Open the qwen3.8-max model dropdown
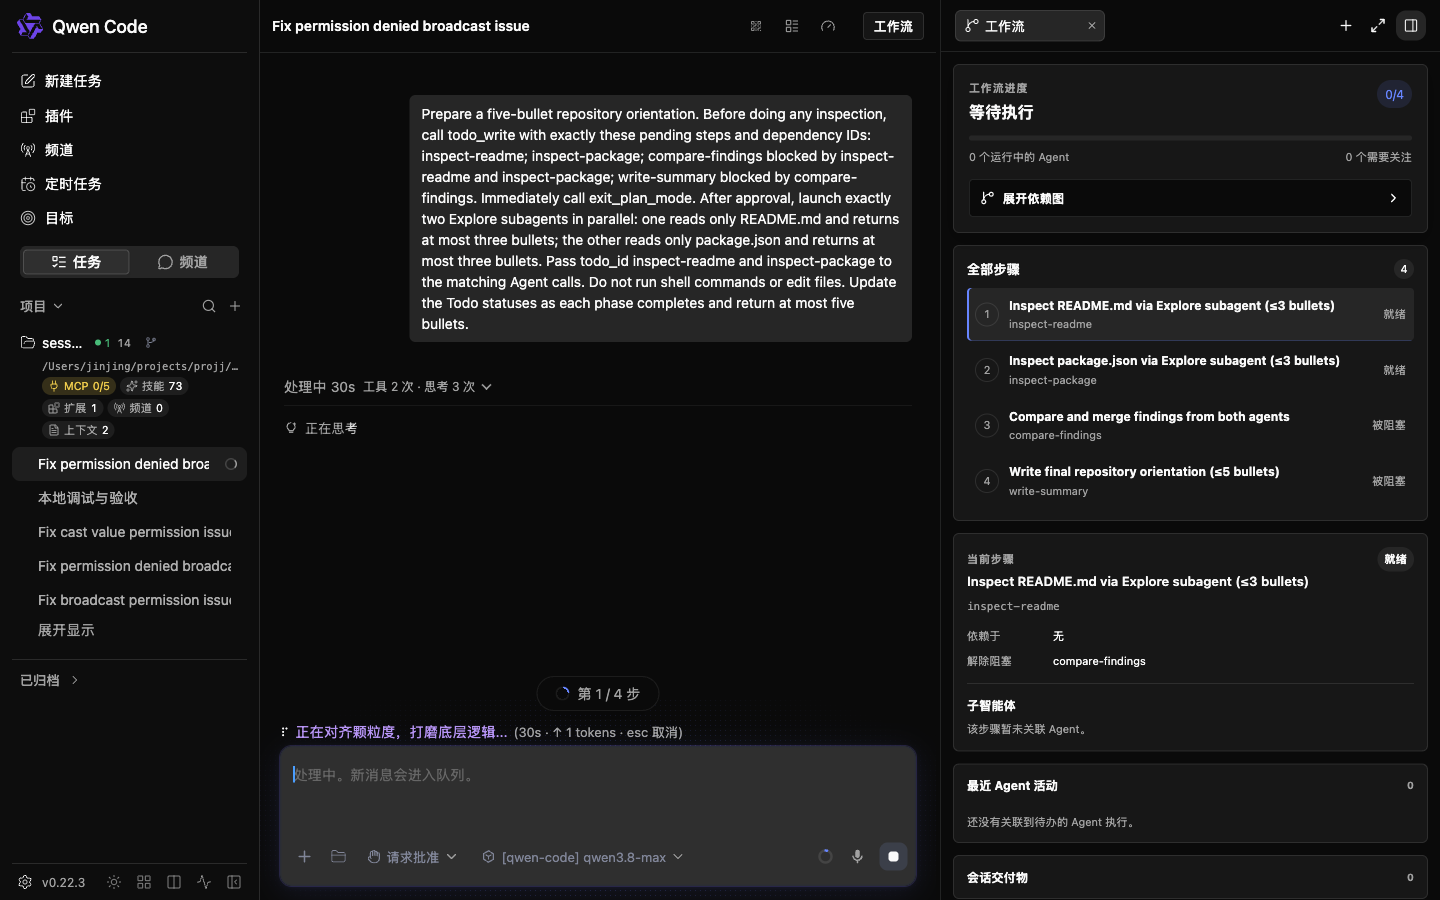 (583, 857)
